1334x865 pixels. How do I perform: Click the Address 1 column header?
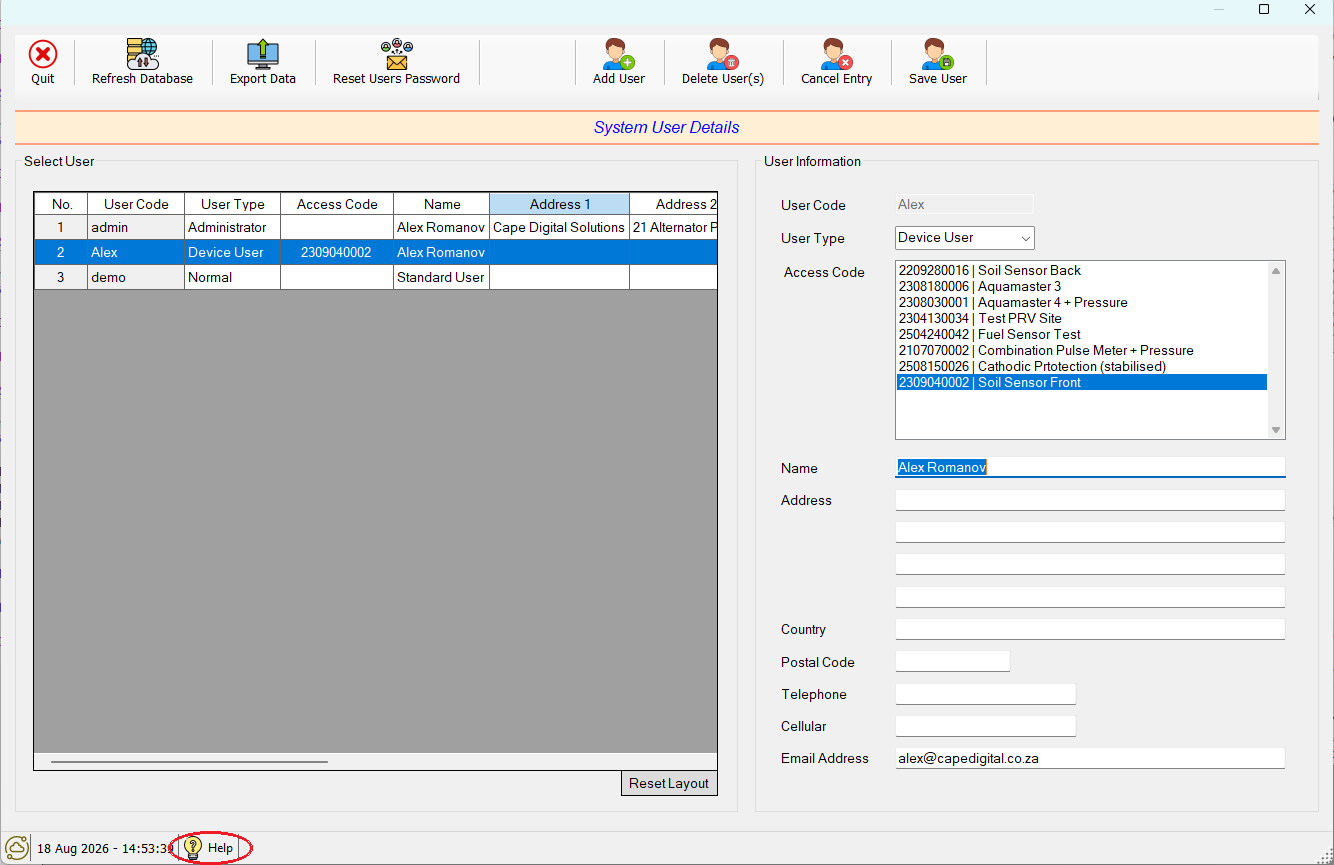(560, 204)
